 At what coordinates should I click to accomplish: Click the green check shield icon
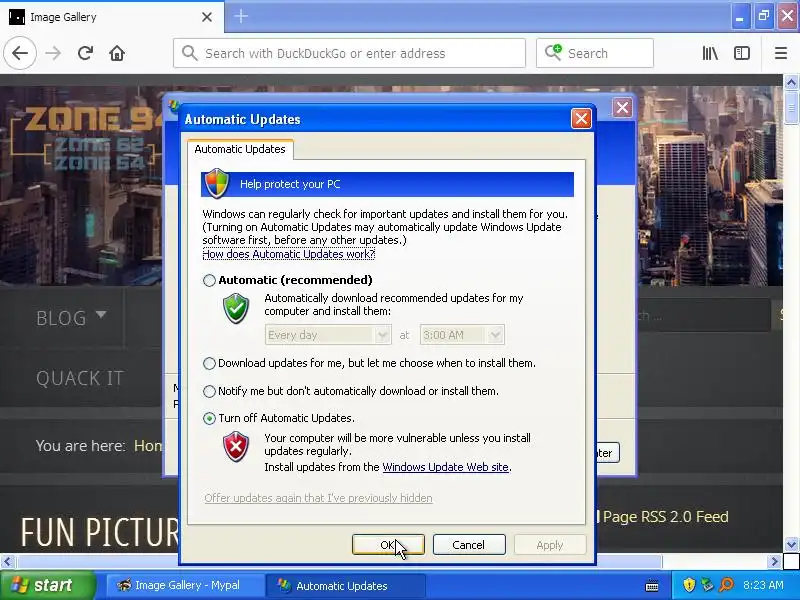pyautogui.click(x=236, y=308)
